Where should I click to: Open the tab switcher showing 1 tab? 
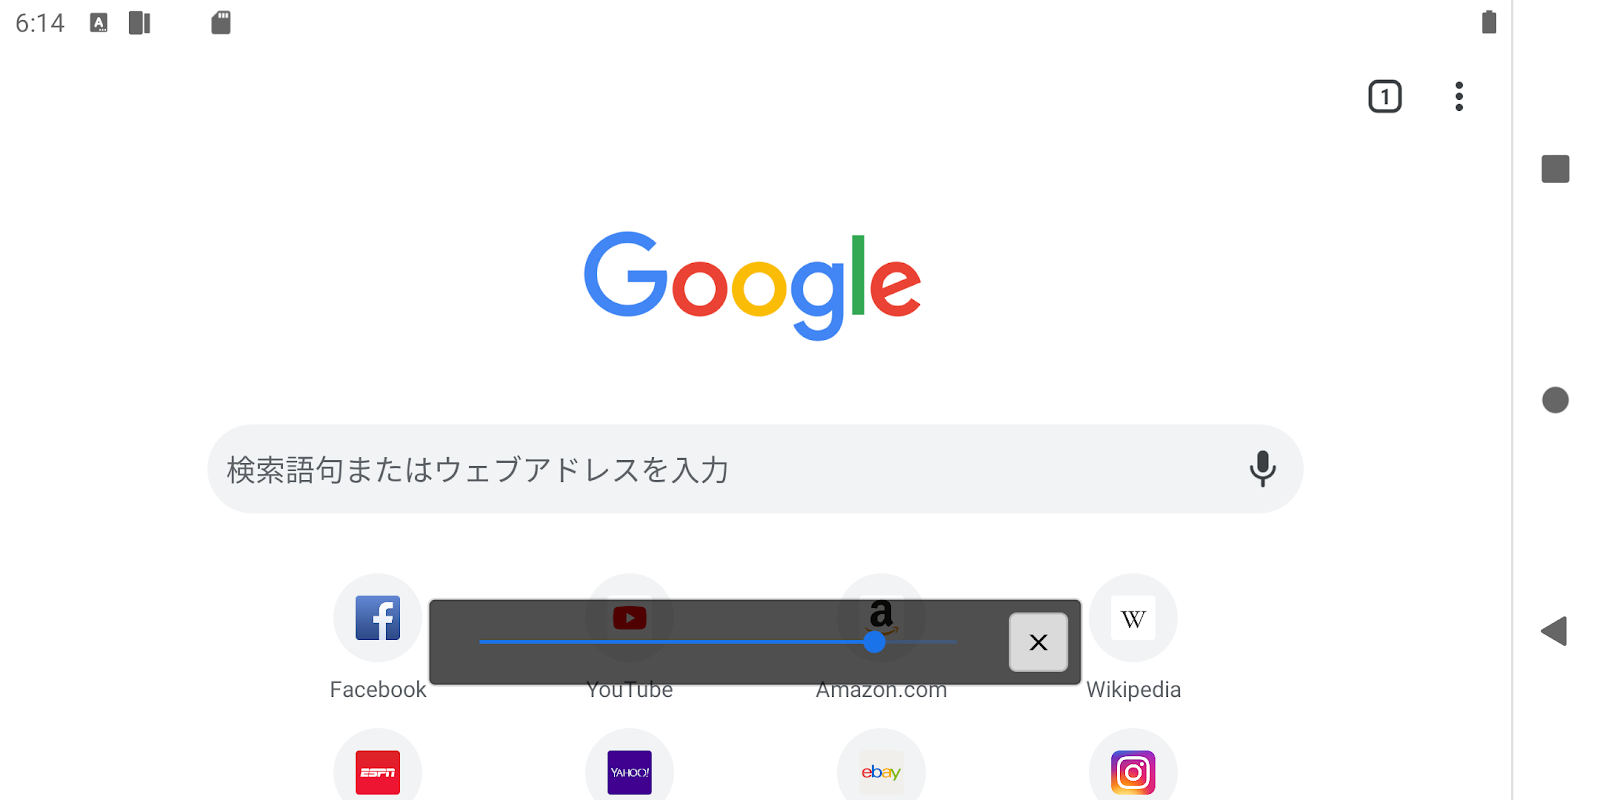pos(1385,97)
